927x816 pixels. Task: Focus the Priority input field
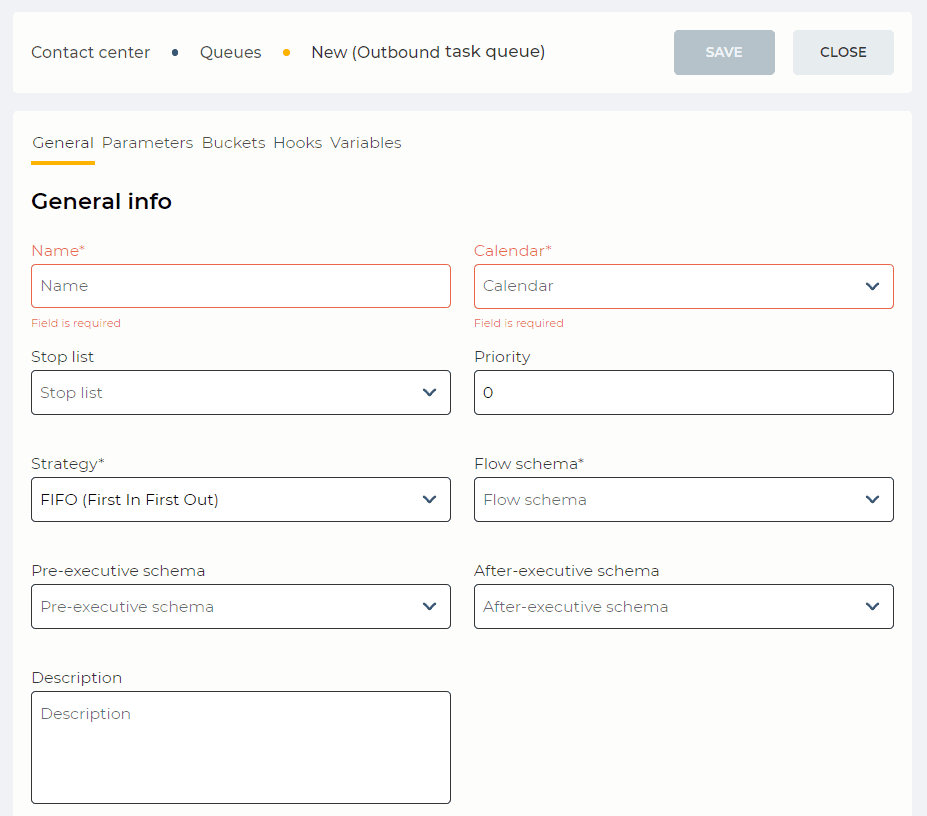tap(683, 393)
